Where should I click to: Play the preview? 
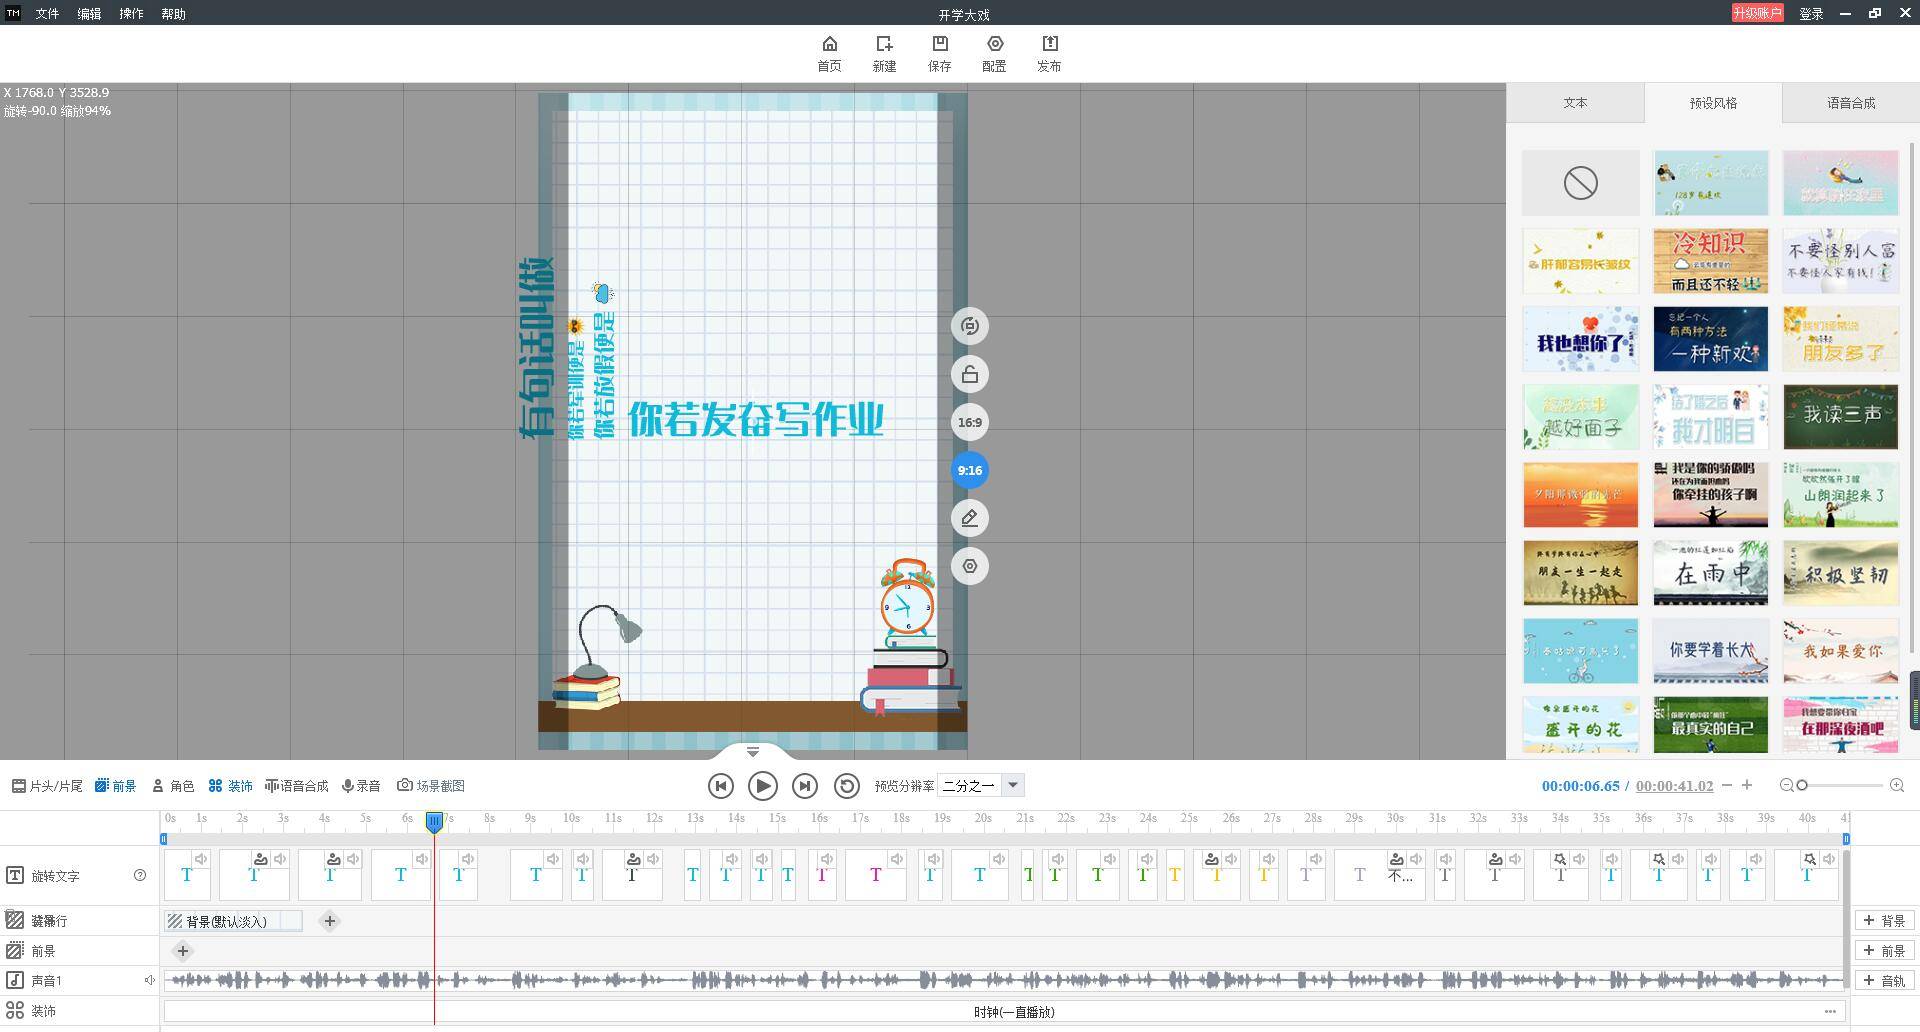tap(762, 786)
